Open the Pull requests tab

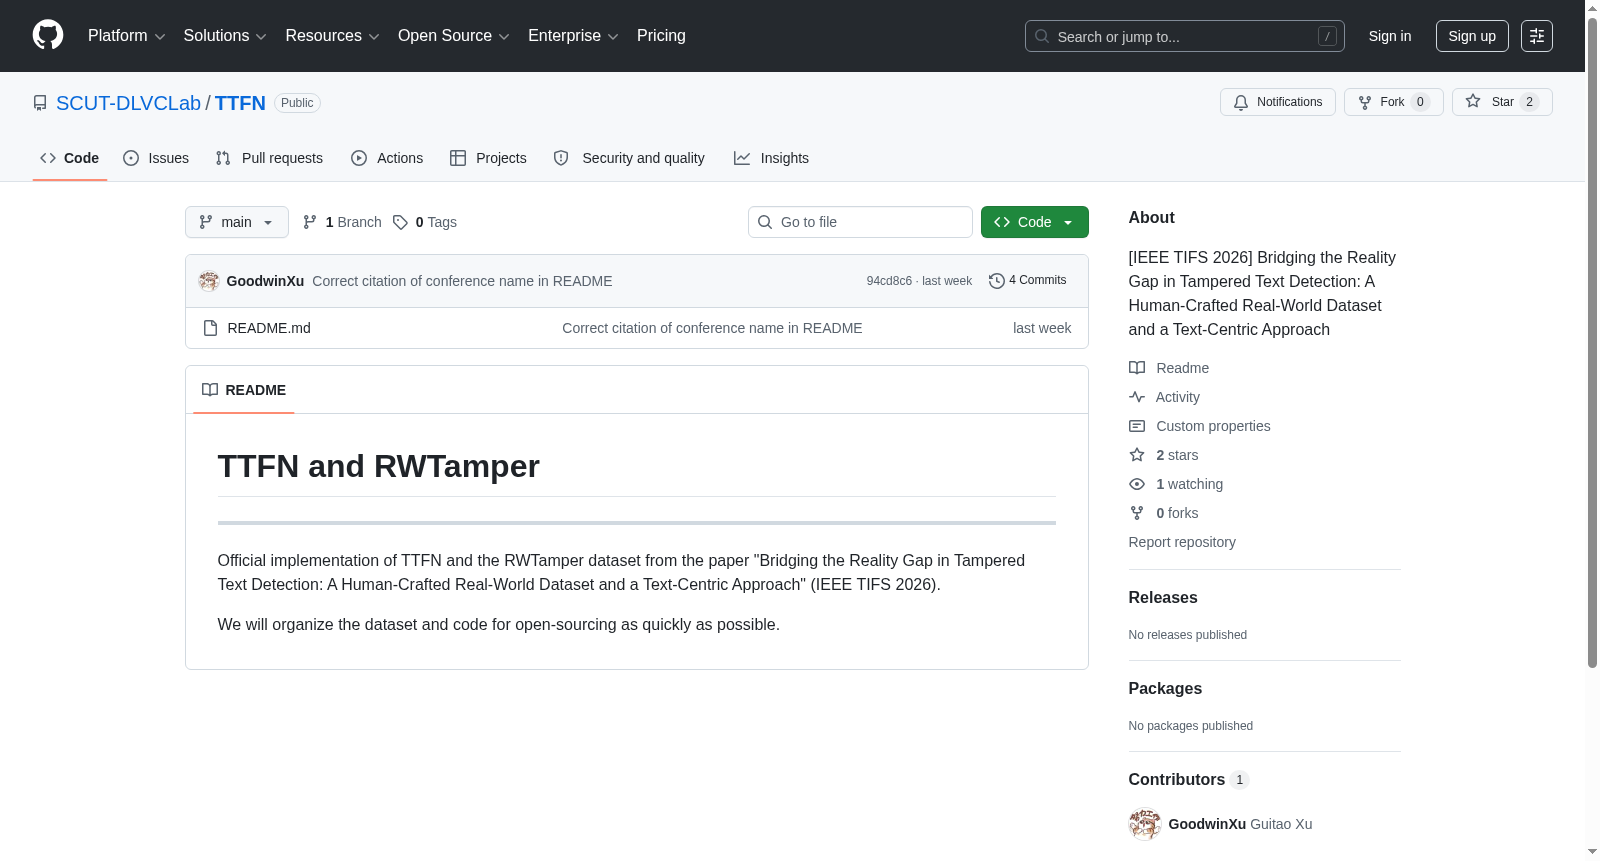(x=269, y=158)
